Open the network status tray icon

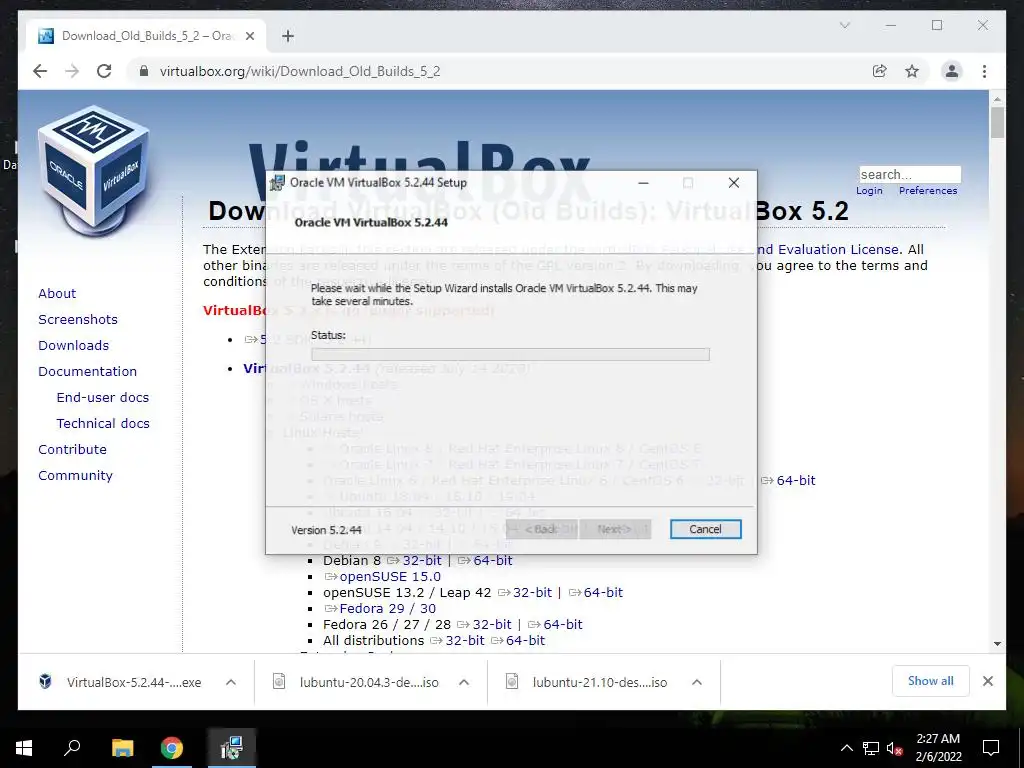click(871, 748)
